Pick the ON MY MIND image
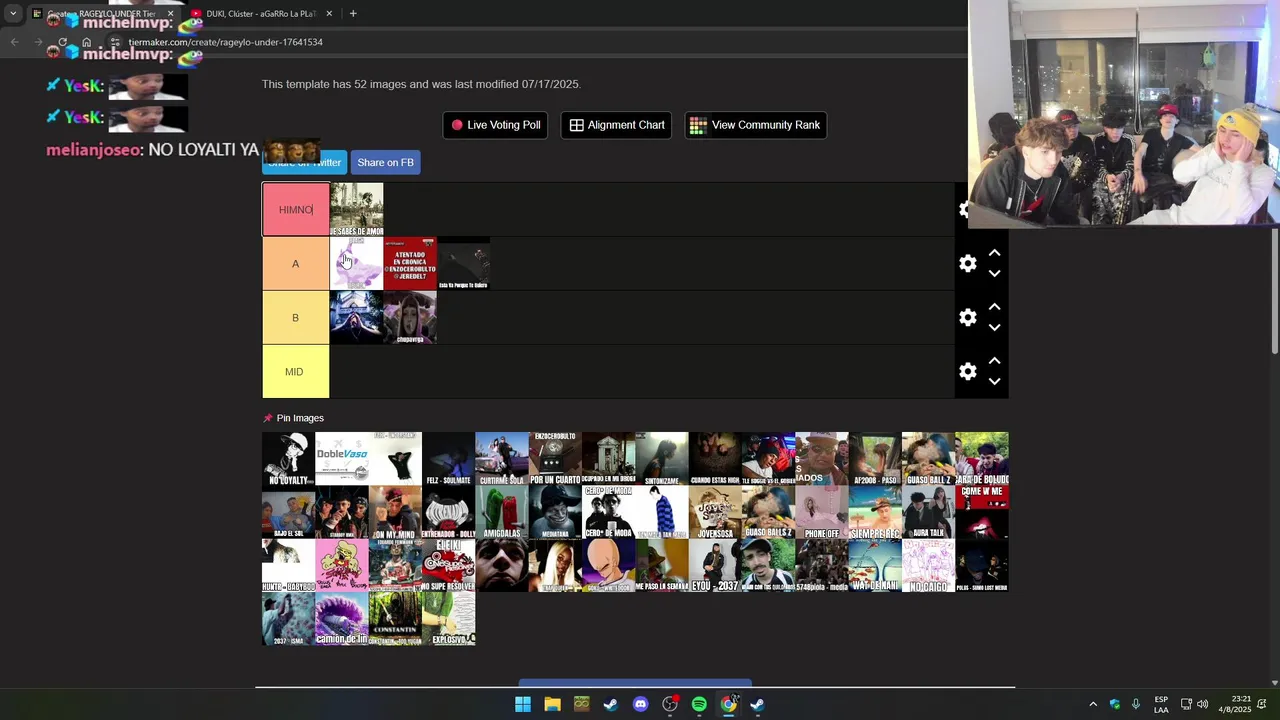Screen dimensions: 1280x720 (395, 512)
